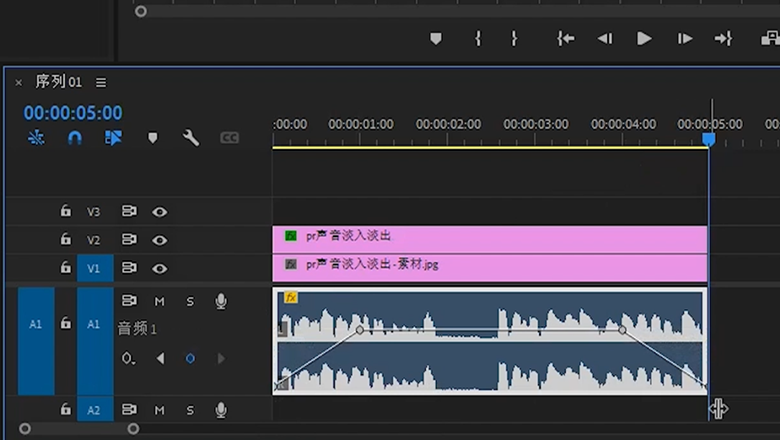Click the fx badge on audio clip
This screenshot has height=440, width=780.
pos(291,297)
